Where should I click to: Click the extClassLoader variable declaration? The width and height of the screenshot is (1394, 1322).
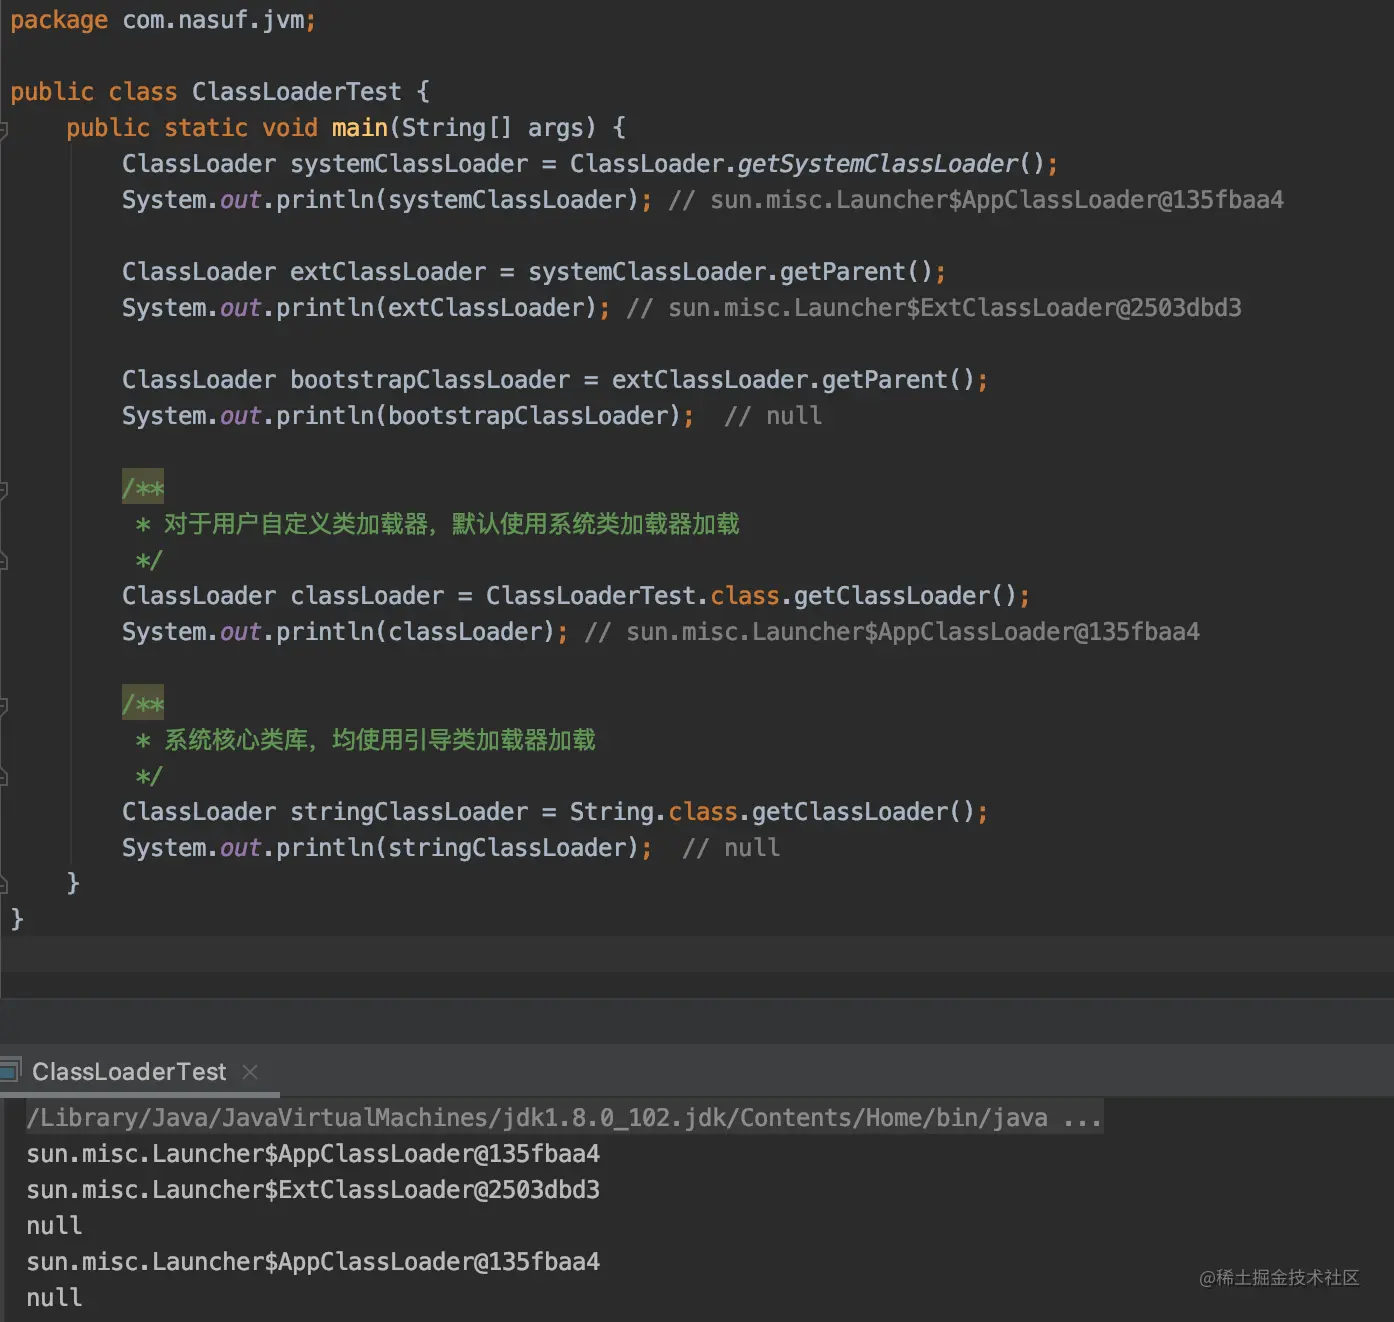387,272
